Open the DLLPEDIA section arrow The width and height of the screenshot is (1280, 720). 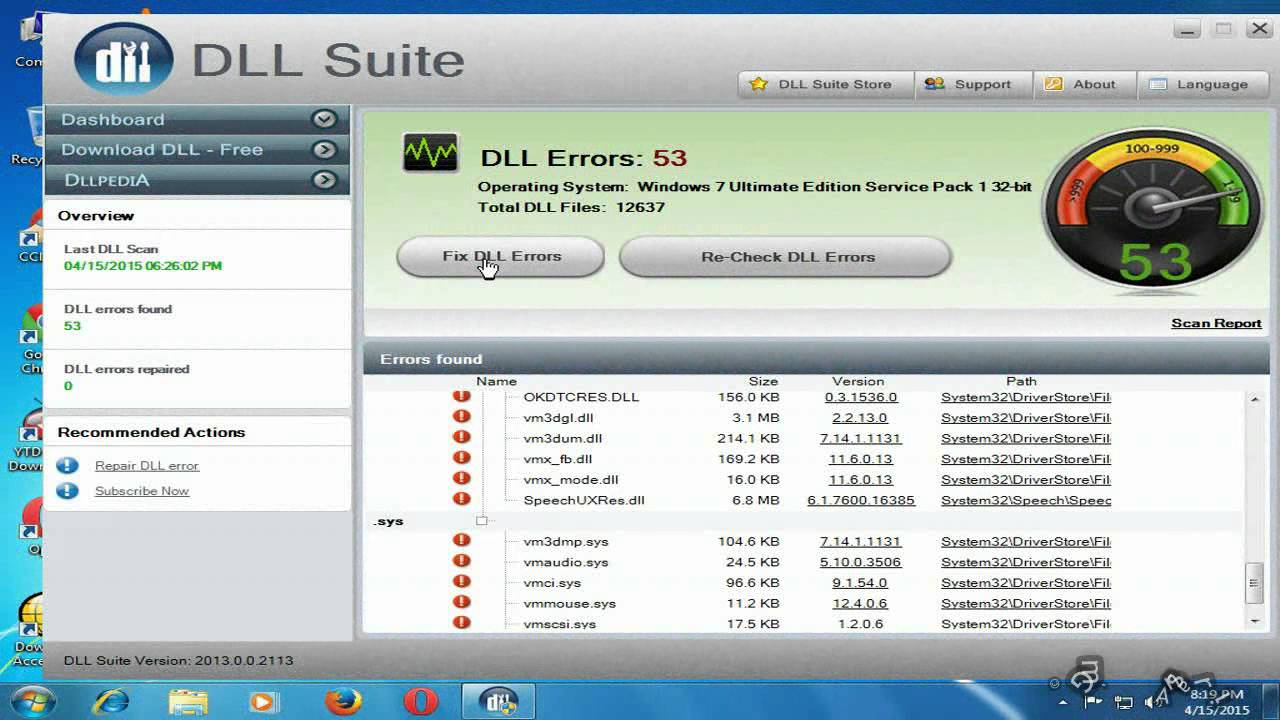[x=323, y=180]
